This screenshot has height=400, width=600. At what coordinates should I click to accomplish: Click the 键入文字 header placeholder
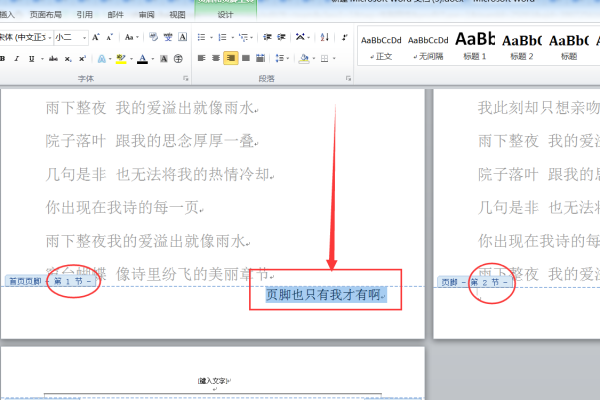pos(214,381)
